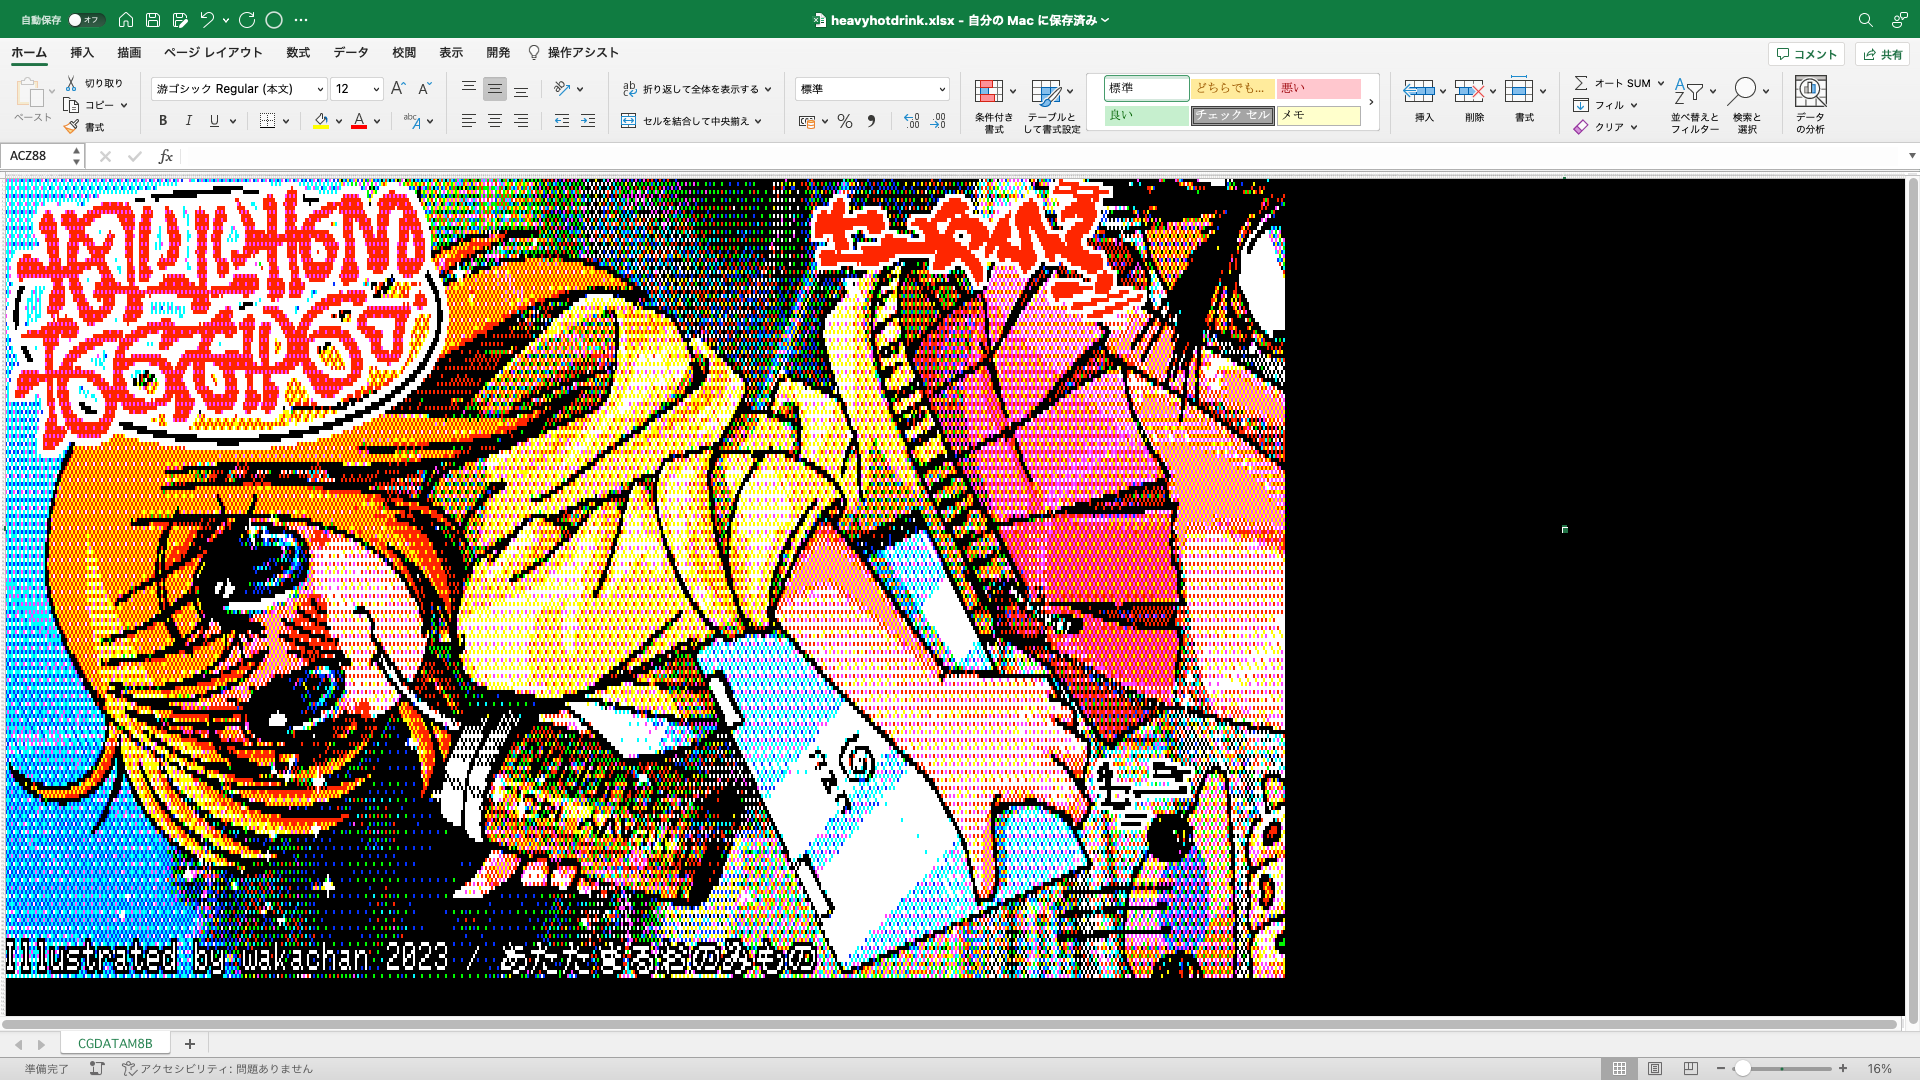
Task: Click the Share button
Action: (x=1883, y=54)
